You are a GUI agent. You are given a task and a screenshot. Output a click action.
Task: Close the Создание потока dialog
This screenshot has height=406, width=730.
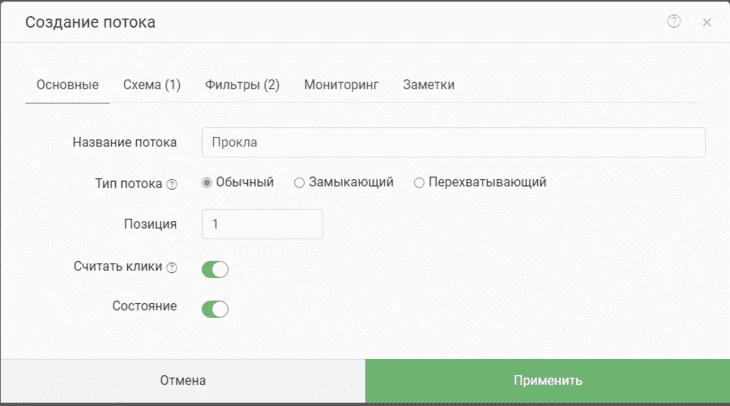pos(707,22)
